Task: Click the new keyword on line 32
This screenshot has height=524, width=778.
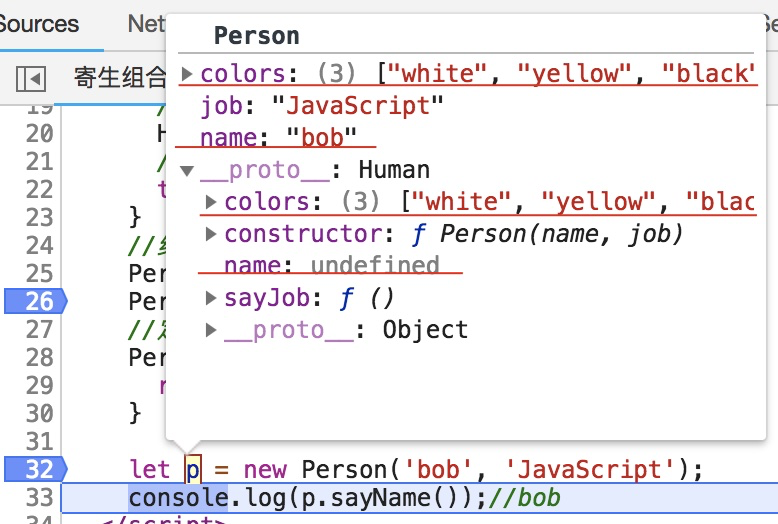Action: pyautogui.click(x=265, y=470)
